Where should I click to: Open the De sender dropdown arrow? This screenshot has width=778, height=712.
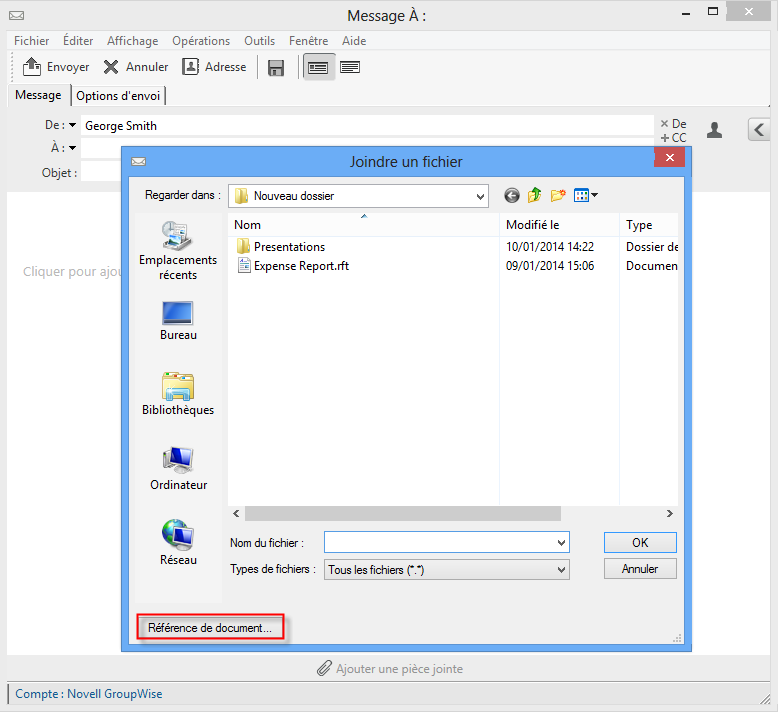click(x=72, y=125)
